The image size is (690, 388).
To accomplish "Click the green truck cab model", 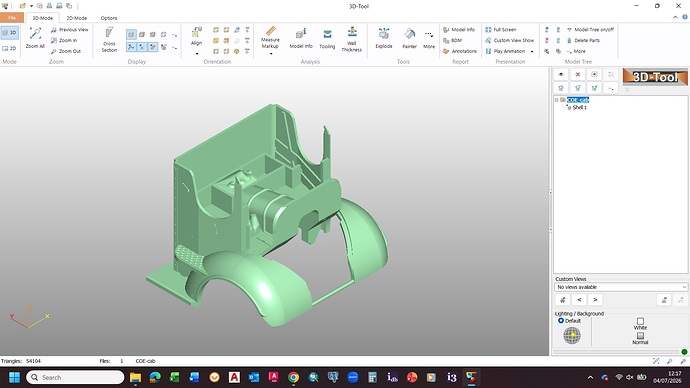I will tap(267, 216).
